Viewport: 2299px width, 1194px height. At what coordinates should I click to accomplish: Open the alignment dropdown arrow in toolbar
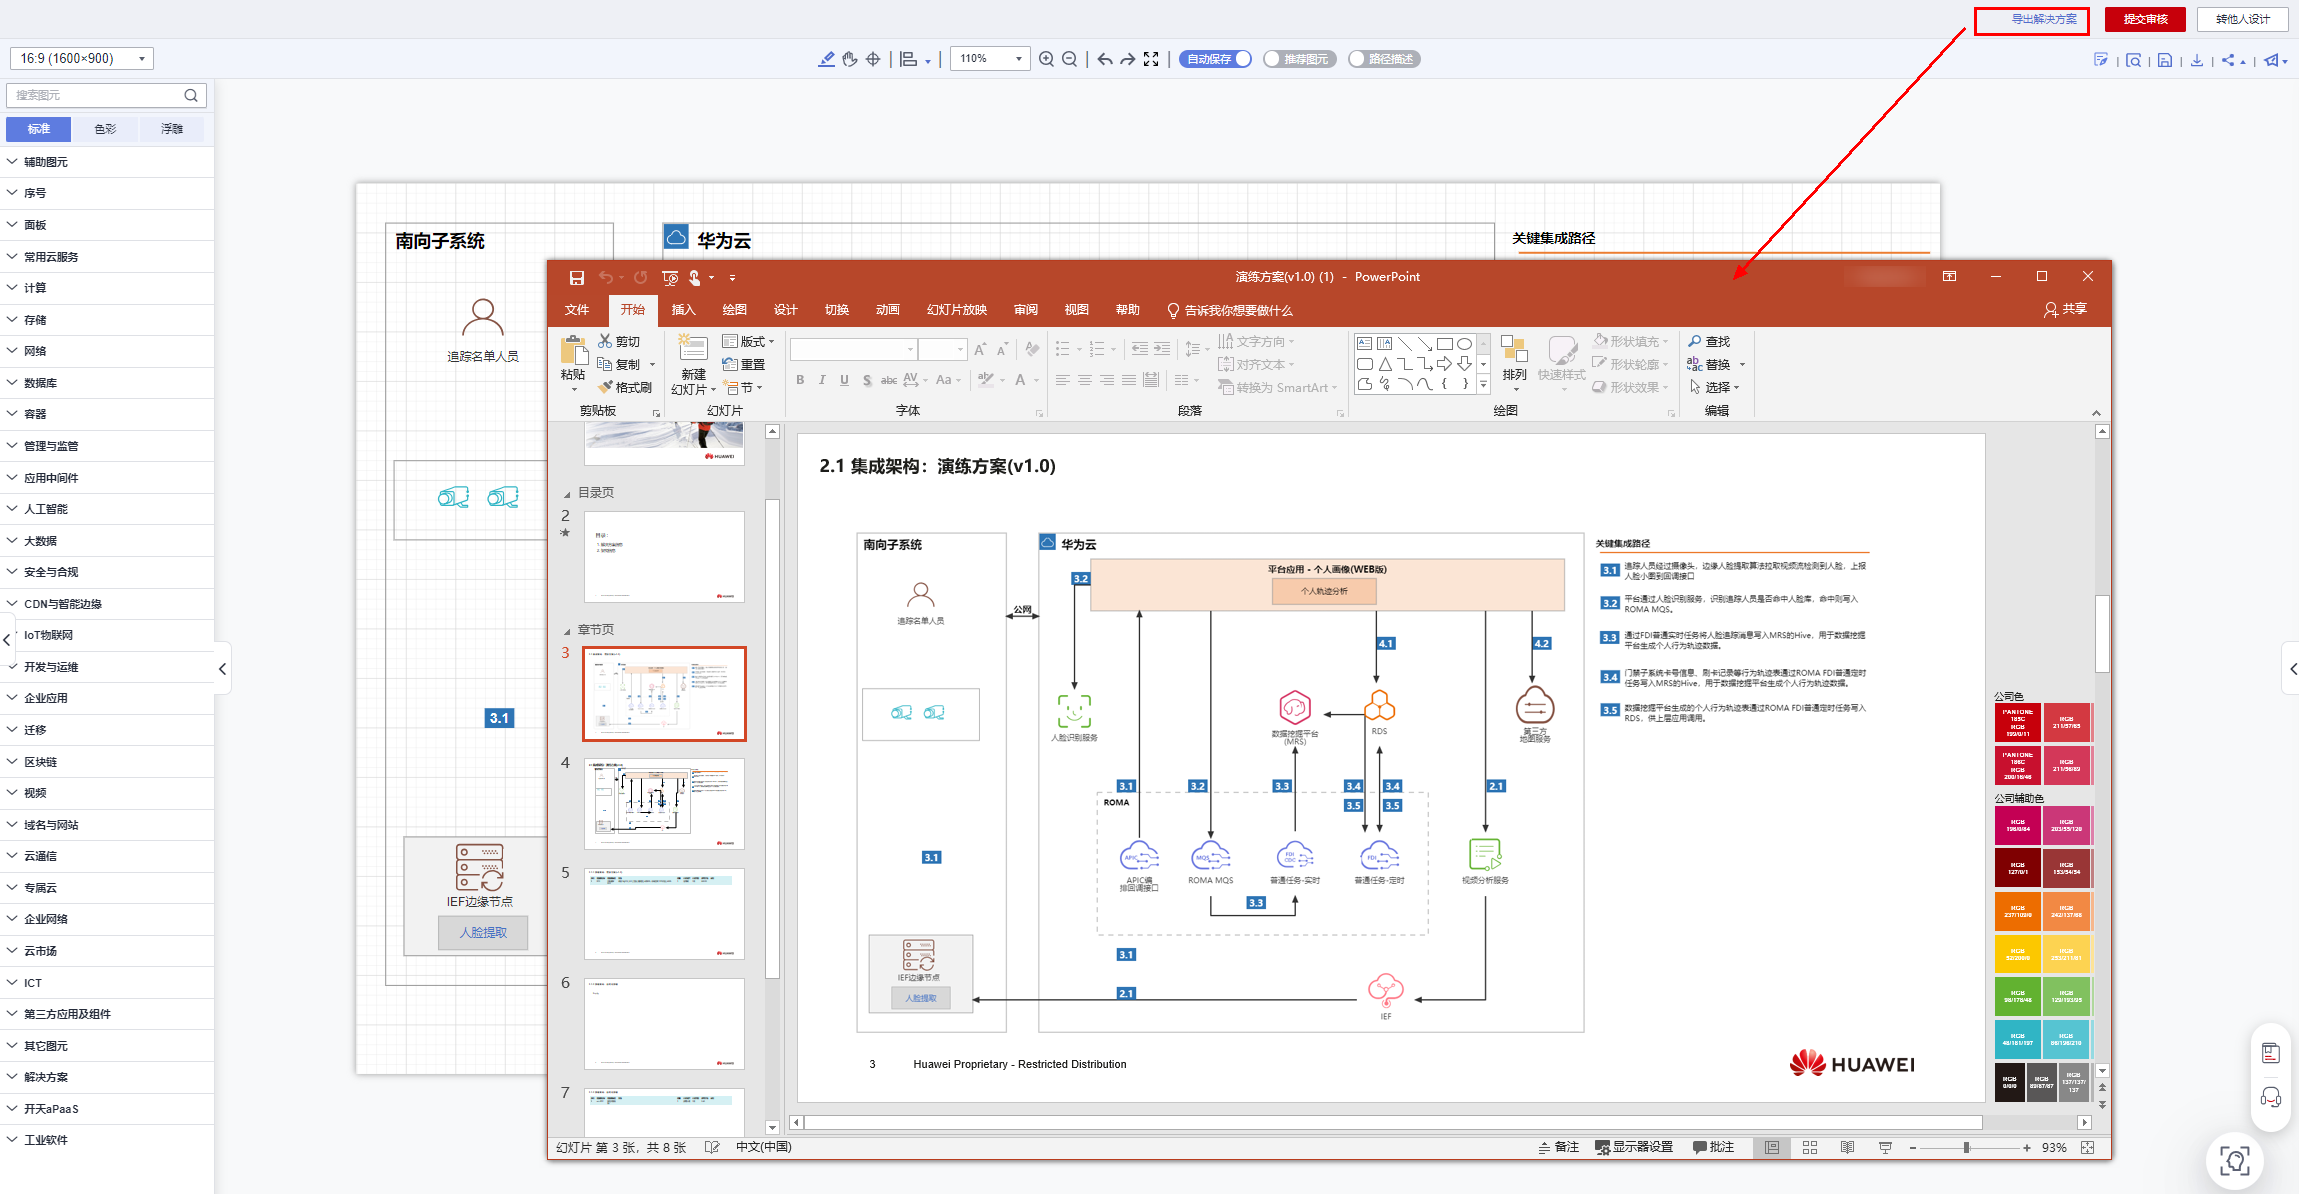[927, 61]
